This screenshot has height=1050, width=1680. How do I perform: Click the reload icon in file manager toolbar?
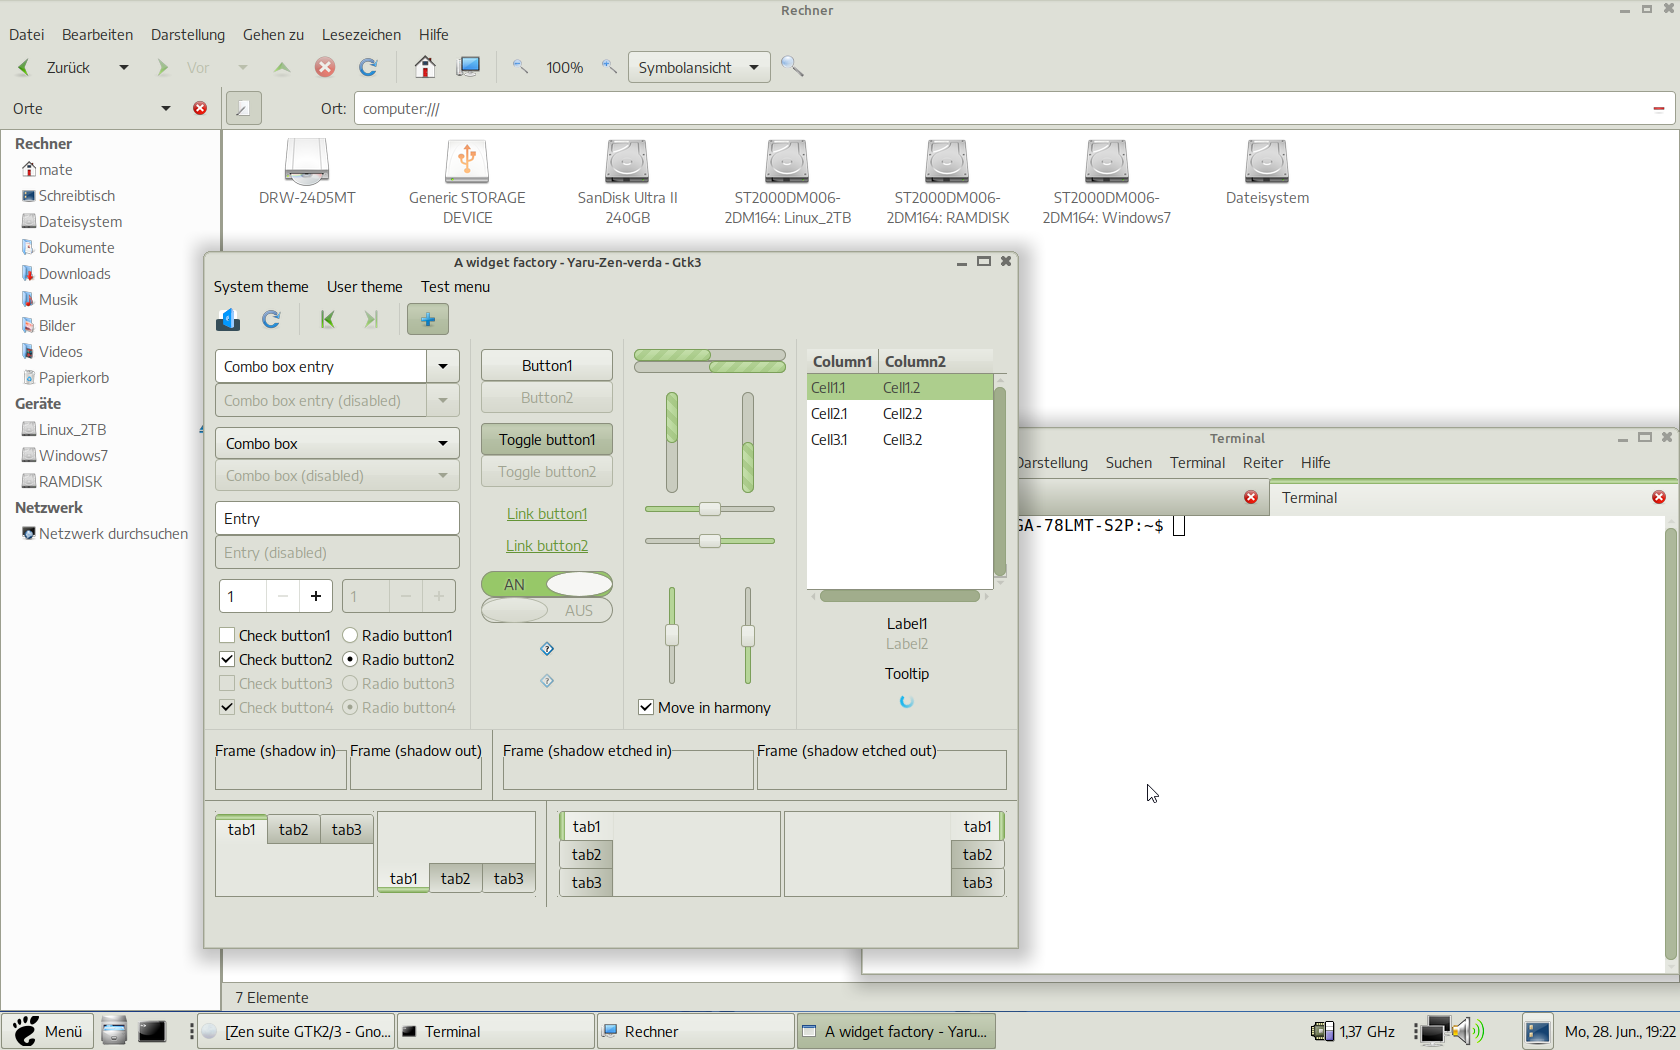click(x=368, y=67)
